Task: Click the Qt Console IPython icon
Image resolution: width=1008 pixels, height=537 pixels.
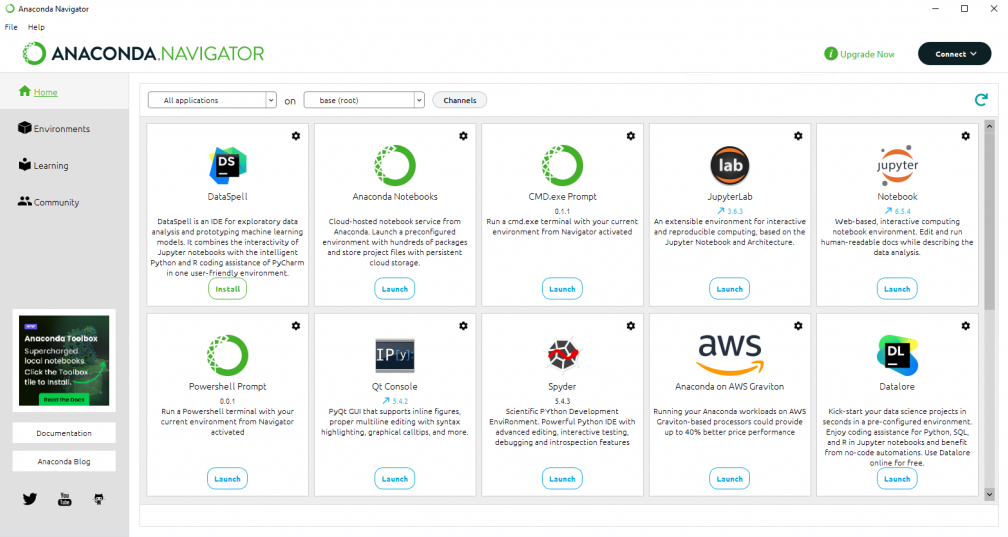Action: click(395, 355)
